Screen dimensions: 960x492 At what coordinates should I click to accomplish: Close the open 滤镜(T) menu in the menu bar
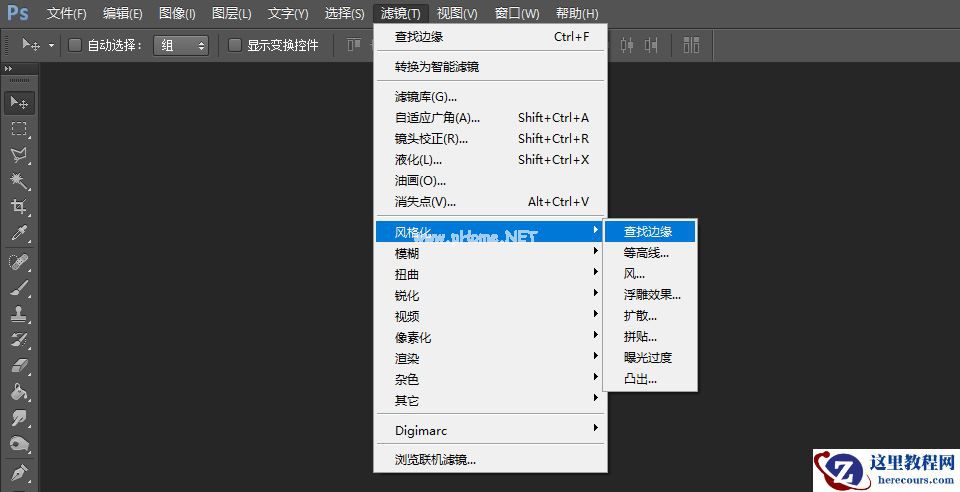click(400, 13)
